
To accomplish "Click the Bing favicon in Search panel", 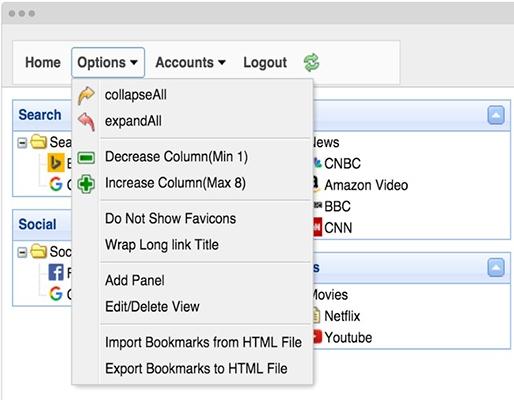I will pos(56,163).
